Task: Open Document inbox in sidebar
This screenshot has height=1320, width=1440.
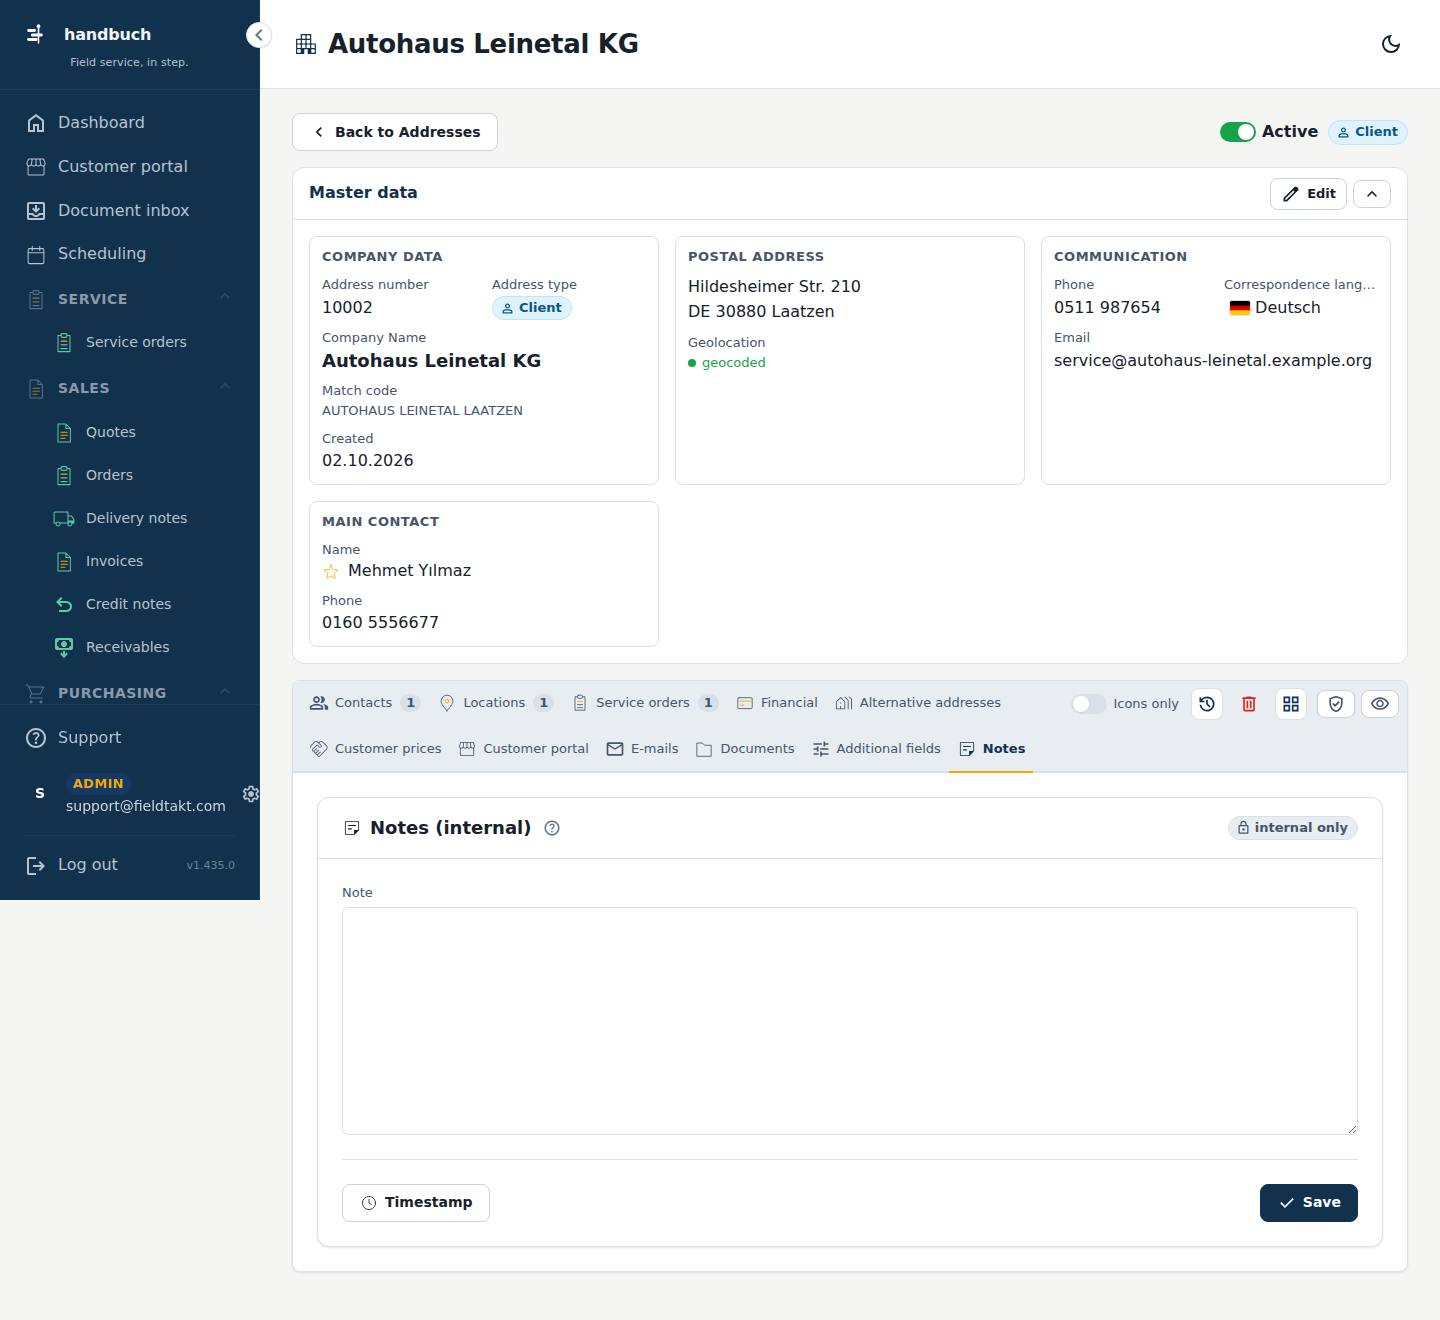Action: point(130,211)
